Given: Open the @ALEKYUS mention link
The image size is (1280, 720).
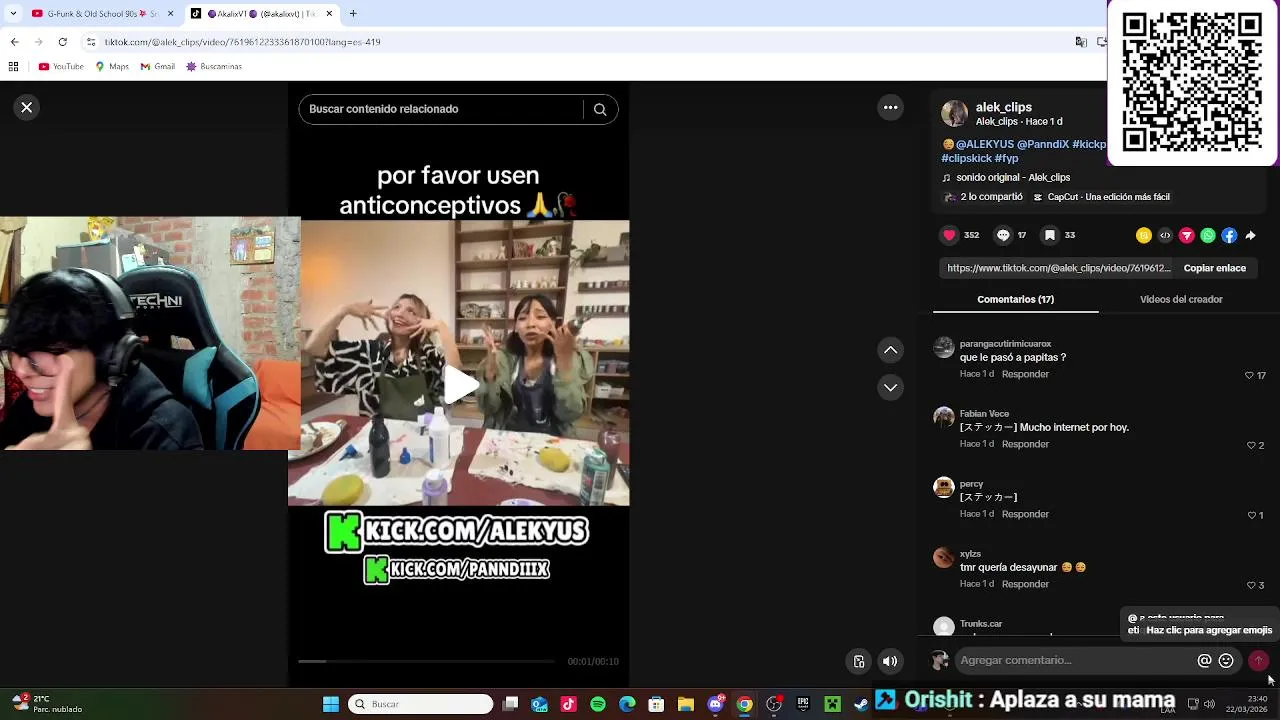Looking at the screenshot, I should (984, 144).
